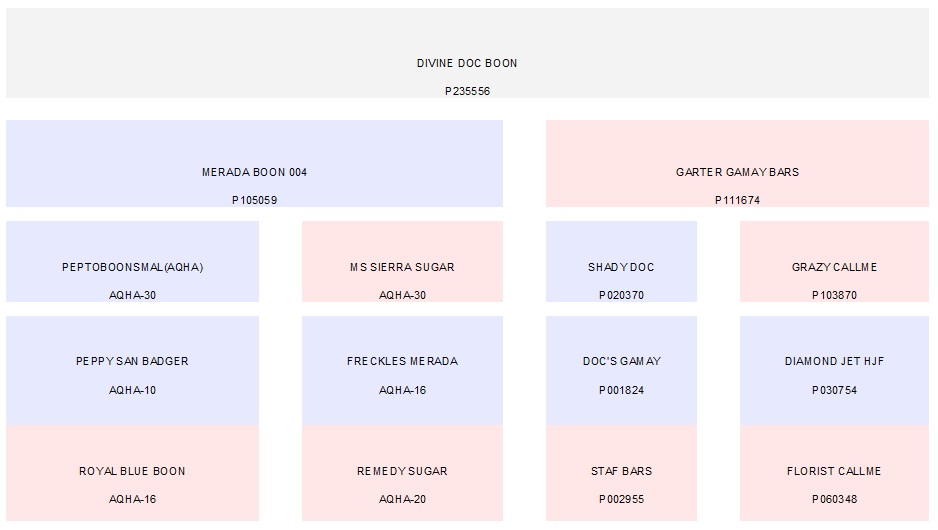Screen dimensions: 938x530
Task: Open the PEPTOBOONSMAL (AQHA) entry
Action: click(x=132, y=267)
